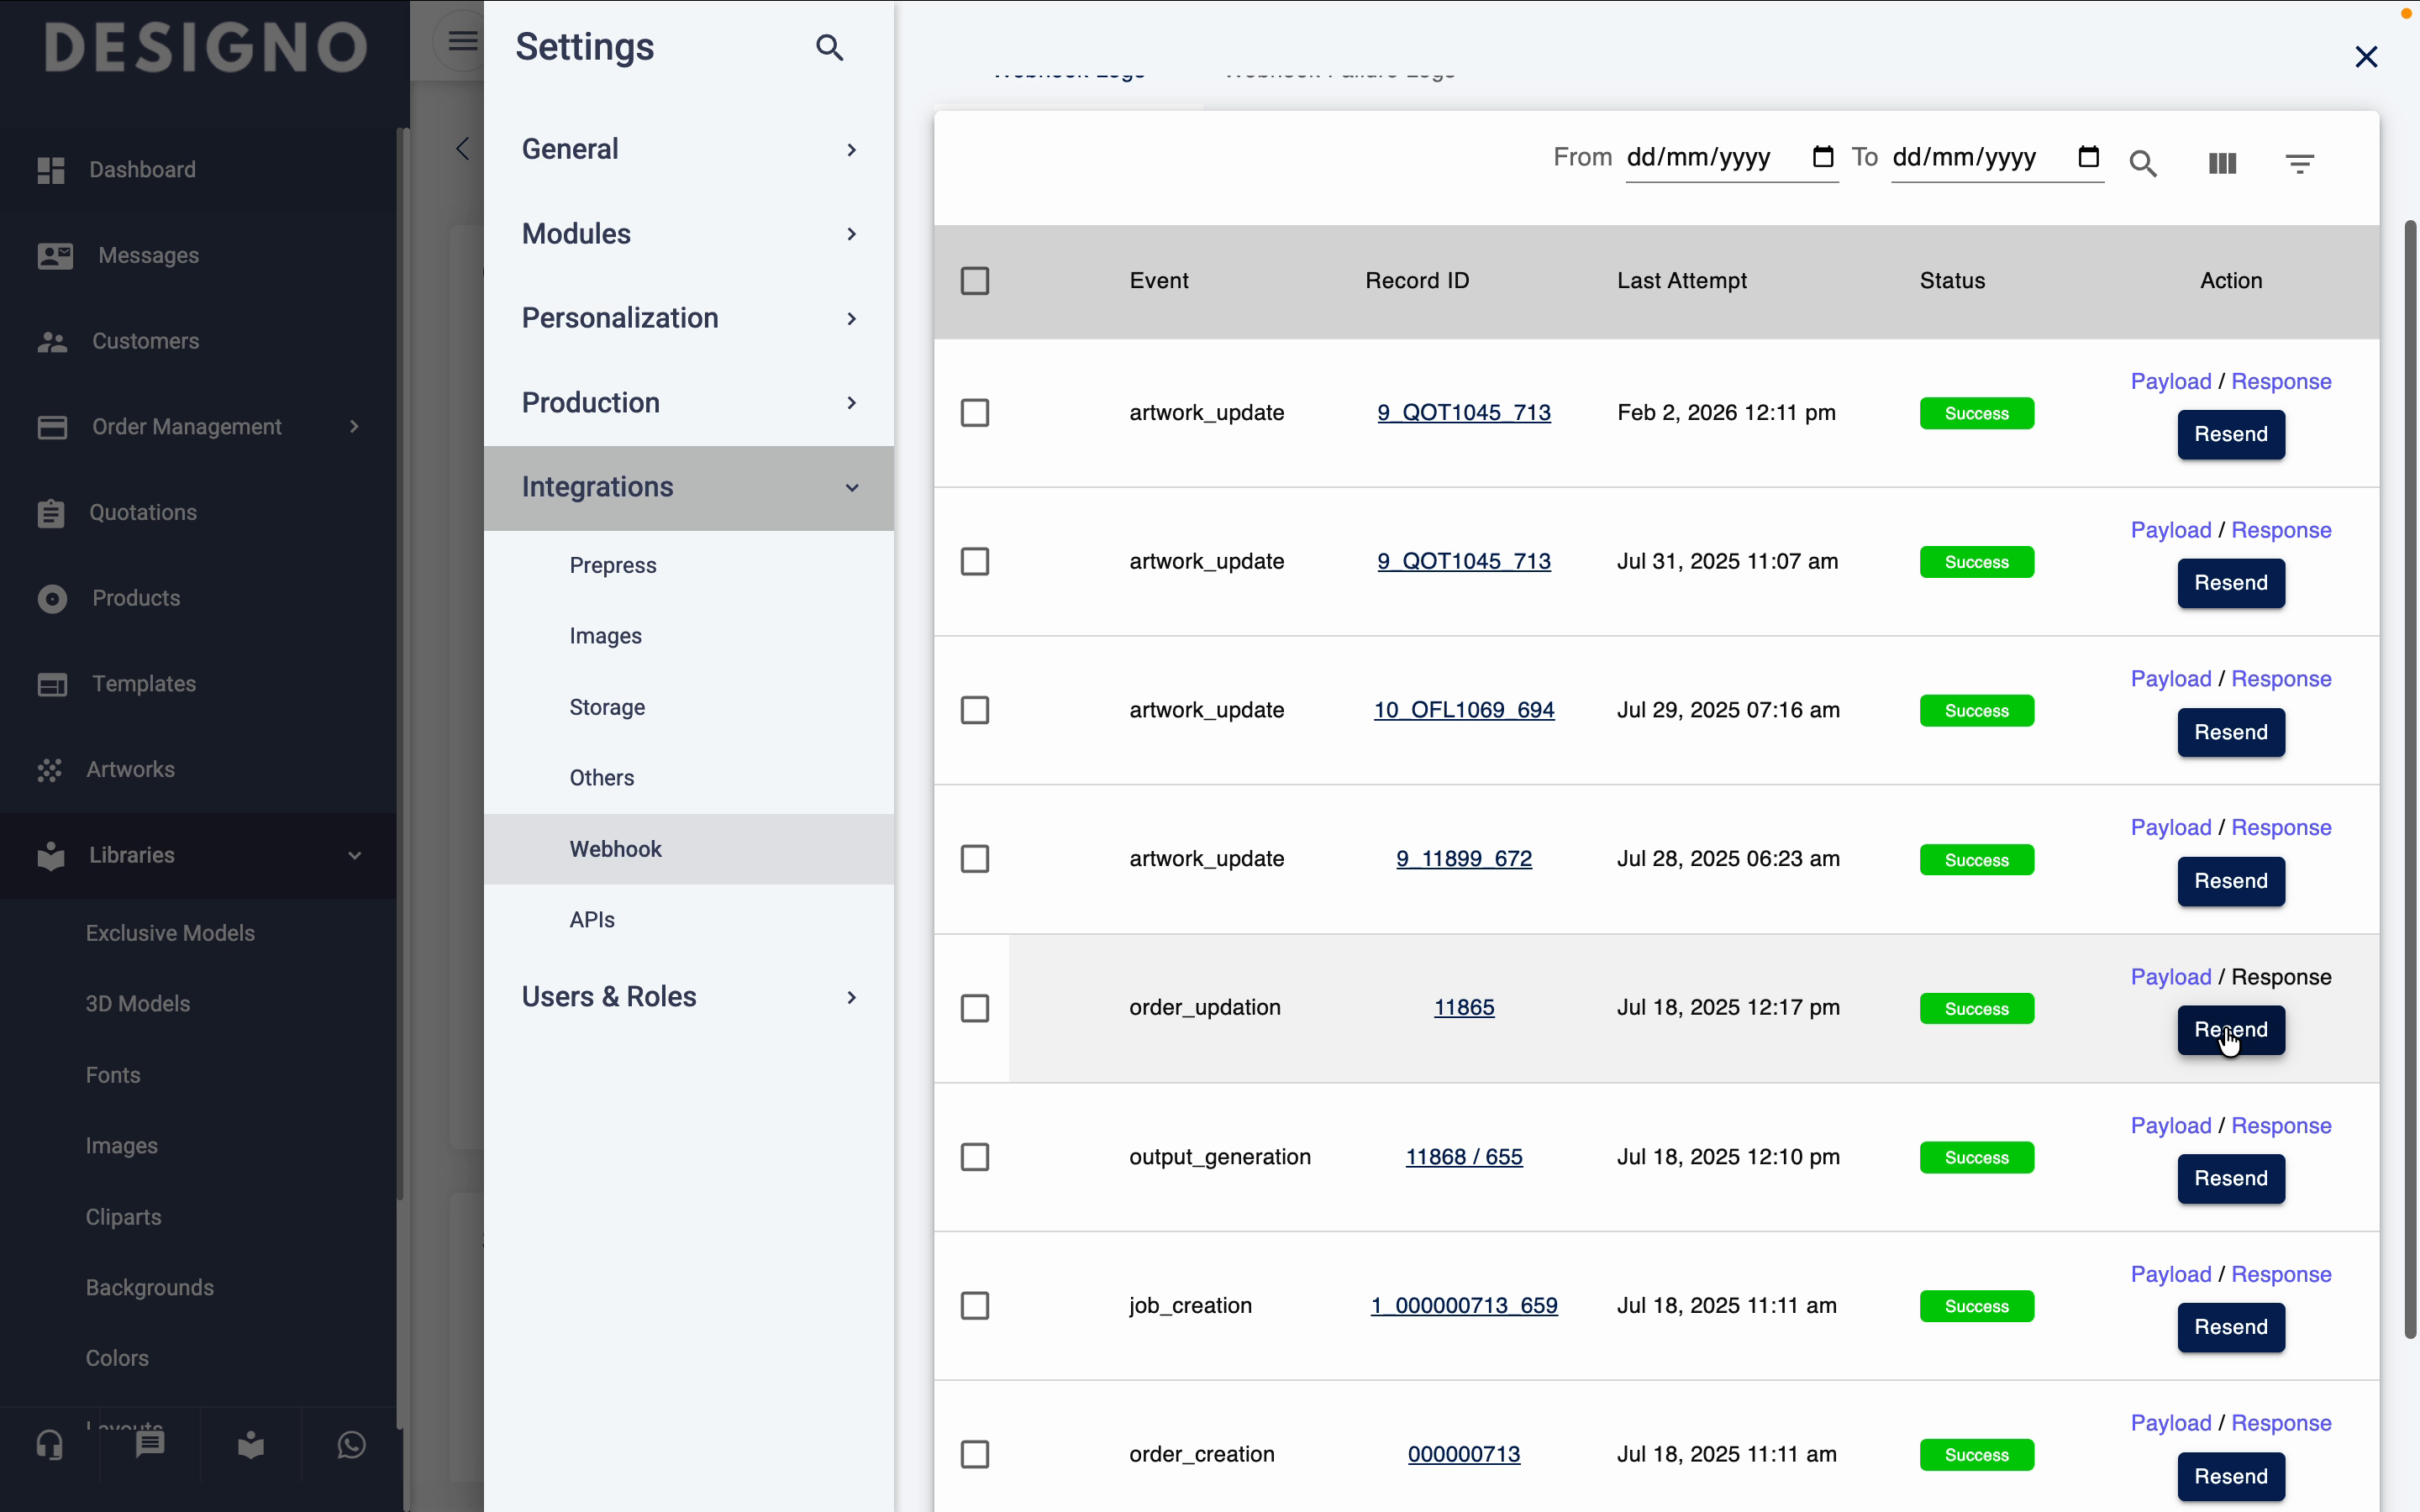Click the headset support icon
The width and height of the screenshot is (2420, 1512).
50,1444
